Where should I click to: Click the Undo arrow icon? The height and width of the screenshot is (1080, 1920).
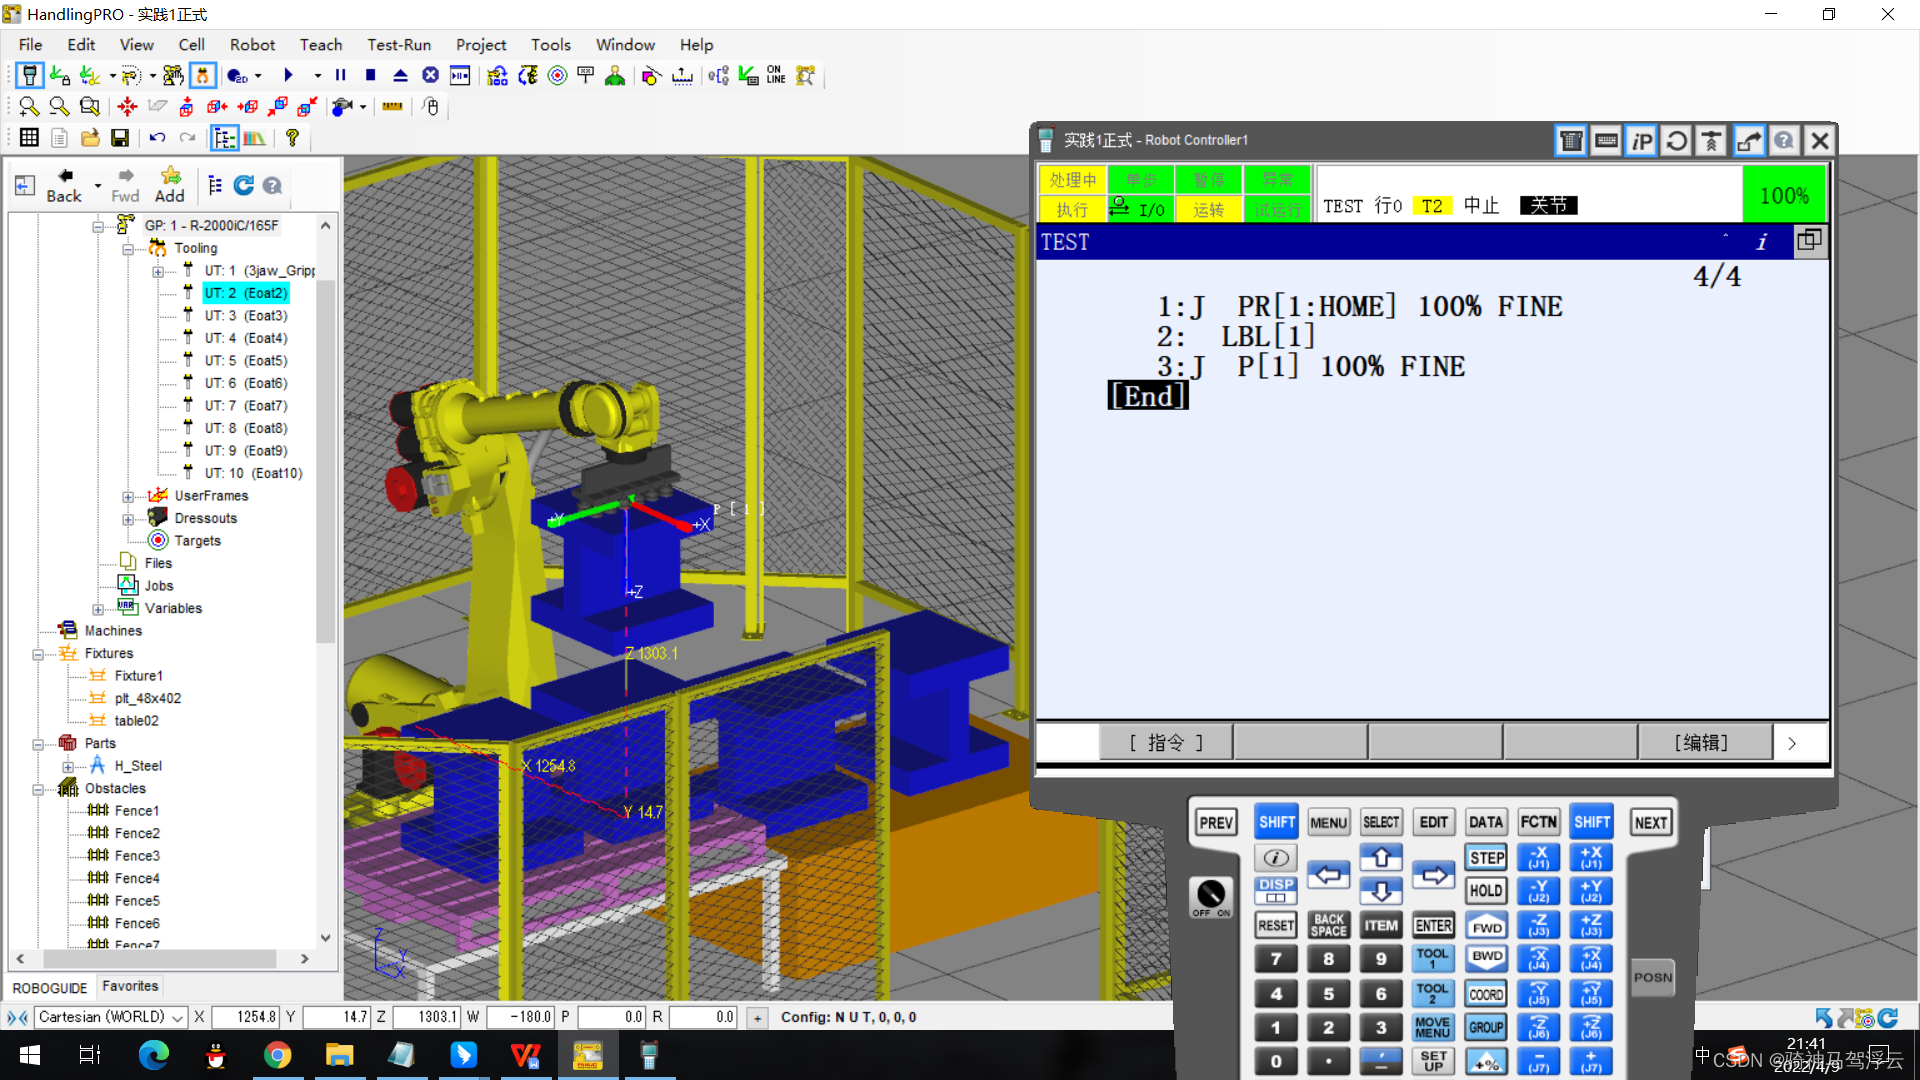coord(157,138)
